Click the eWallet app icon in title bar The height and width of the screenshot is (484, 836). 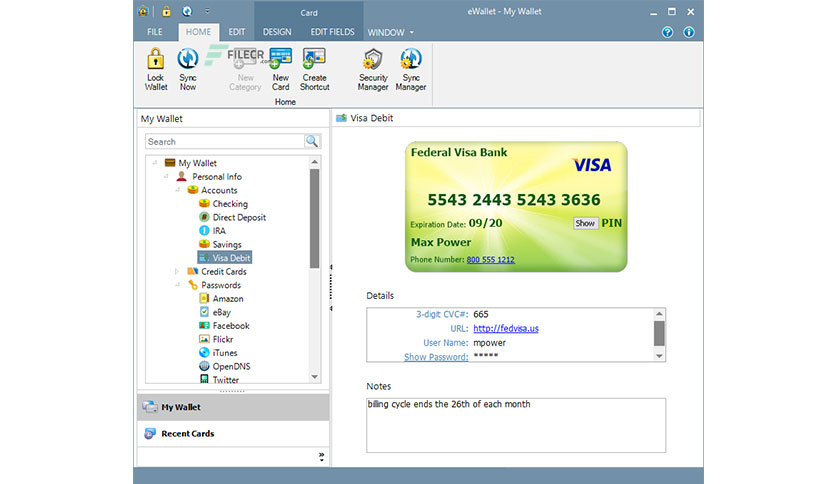[143, 11]
